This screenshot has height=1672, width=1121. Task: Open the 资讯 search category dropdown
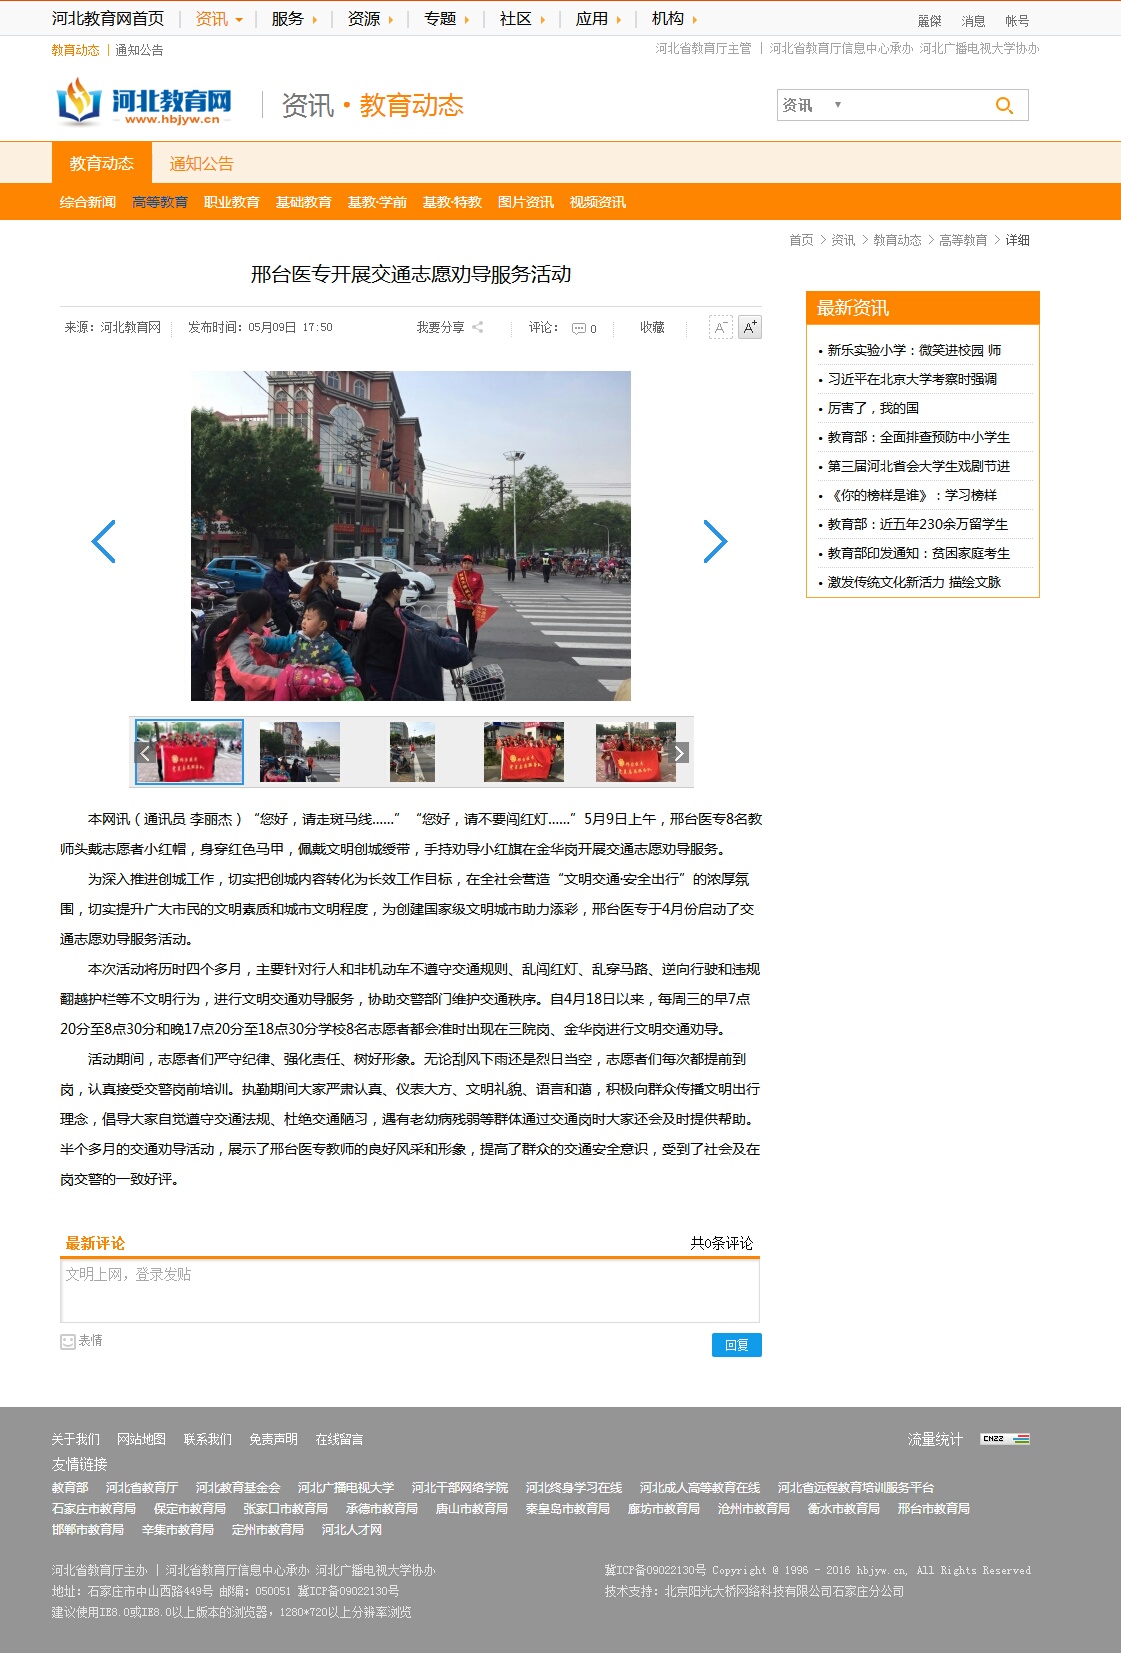[x=811, y=105]
